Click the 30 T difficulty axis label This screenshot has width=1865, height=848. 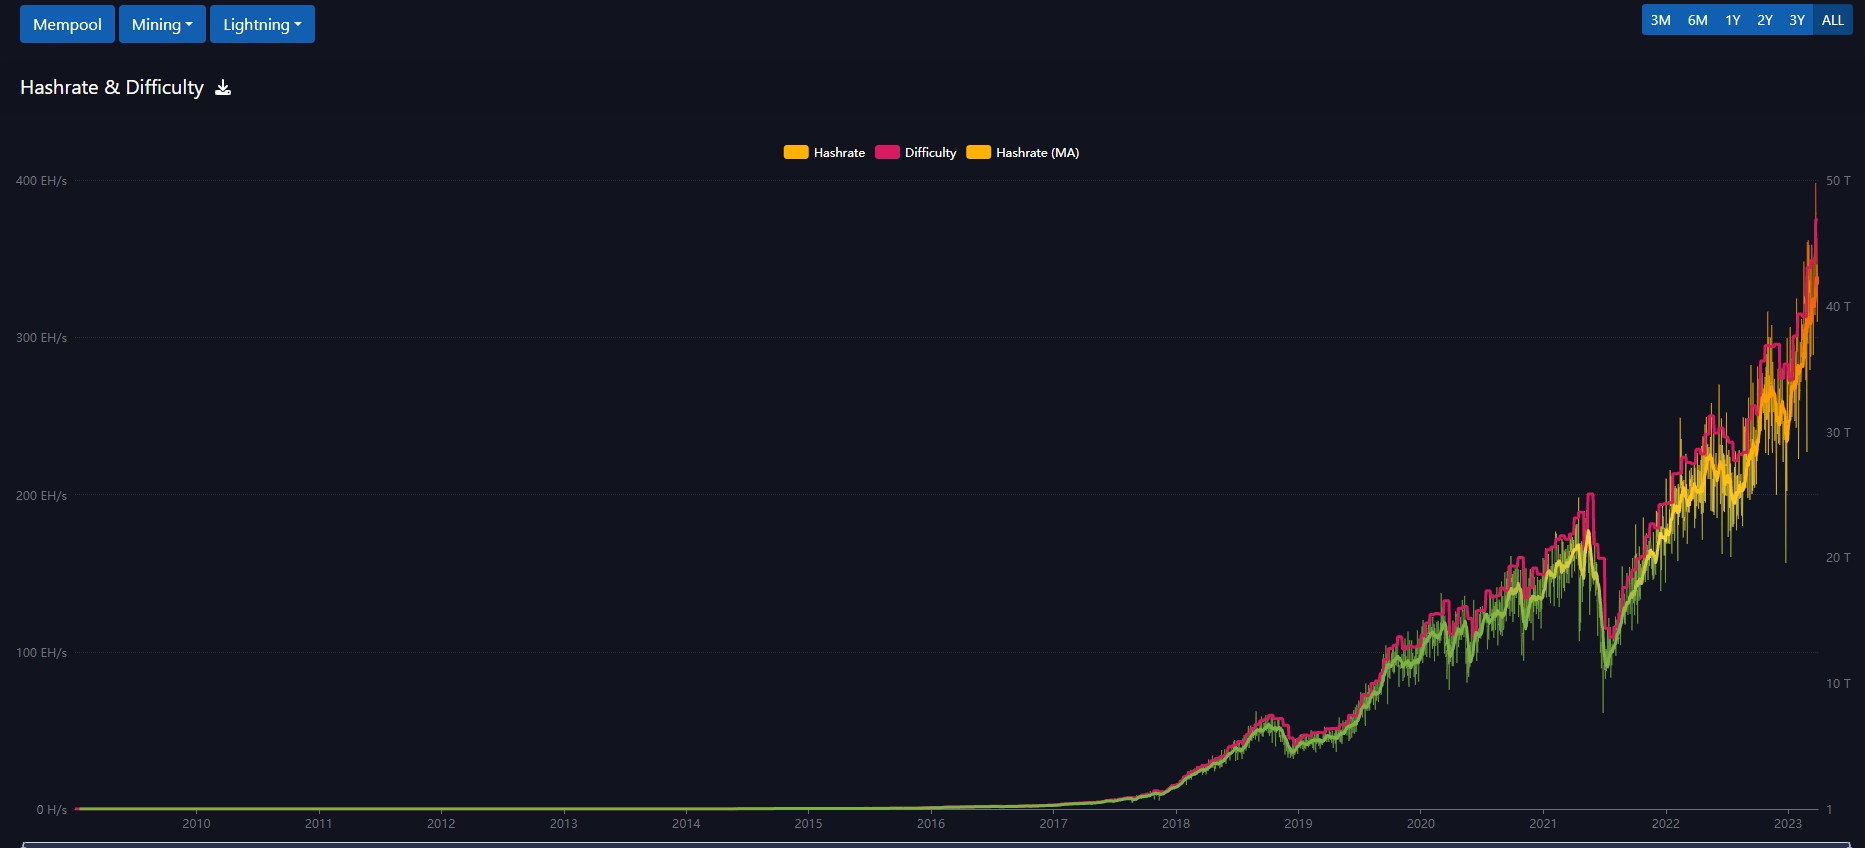(x=1838, y=433)
